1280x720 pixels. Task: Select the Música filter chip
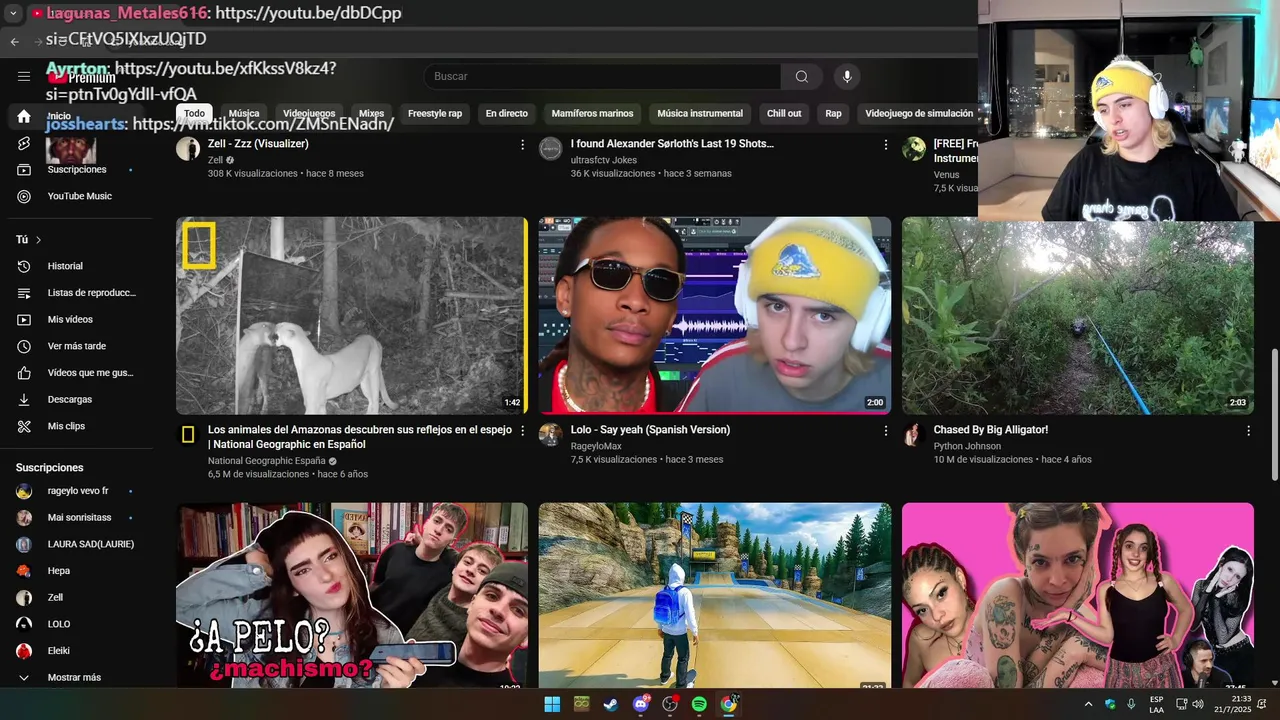tap(243, 113)
